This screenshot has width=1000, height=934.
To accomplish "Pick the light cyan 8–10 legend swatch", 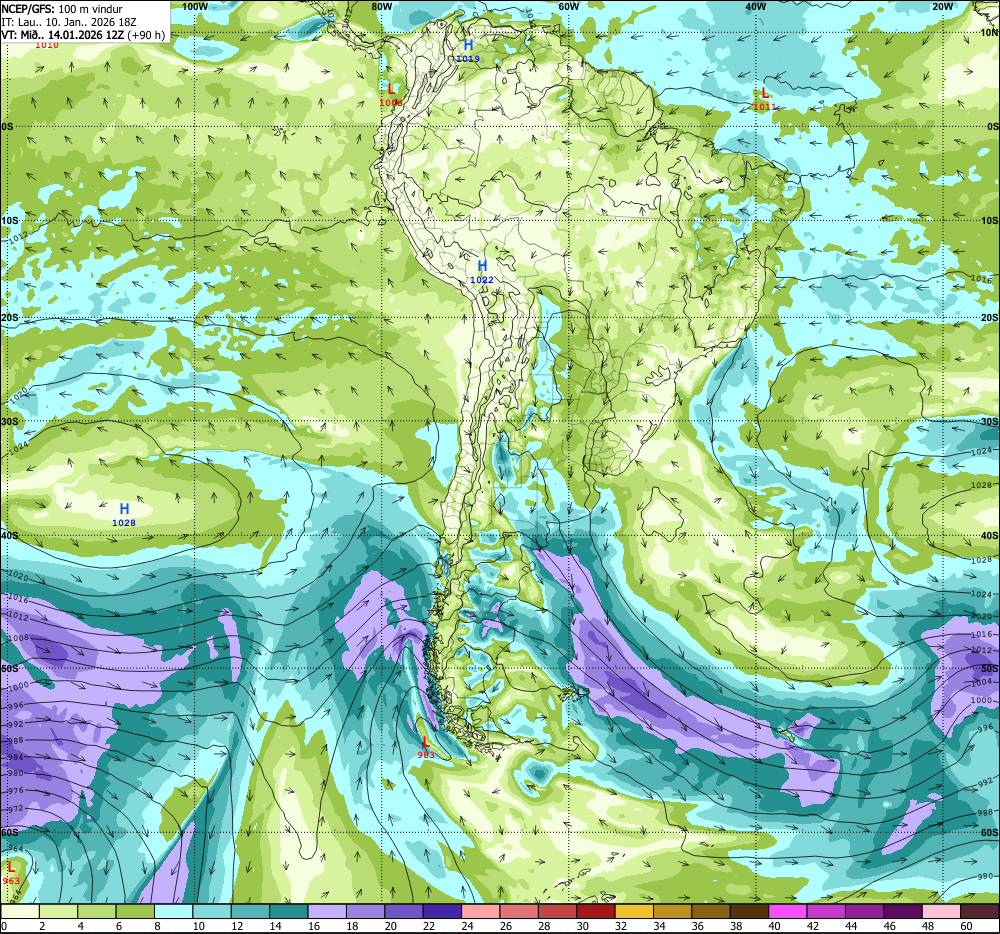I will [173, 911].
